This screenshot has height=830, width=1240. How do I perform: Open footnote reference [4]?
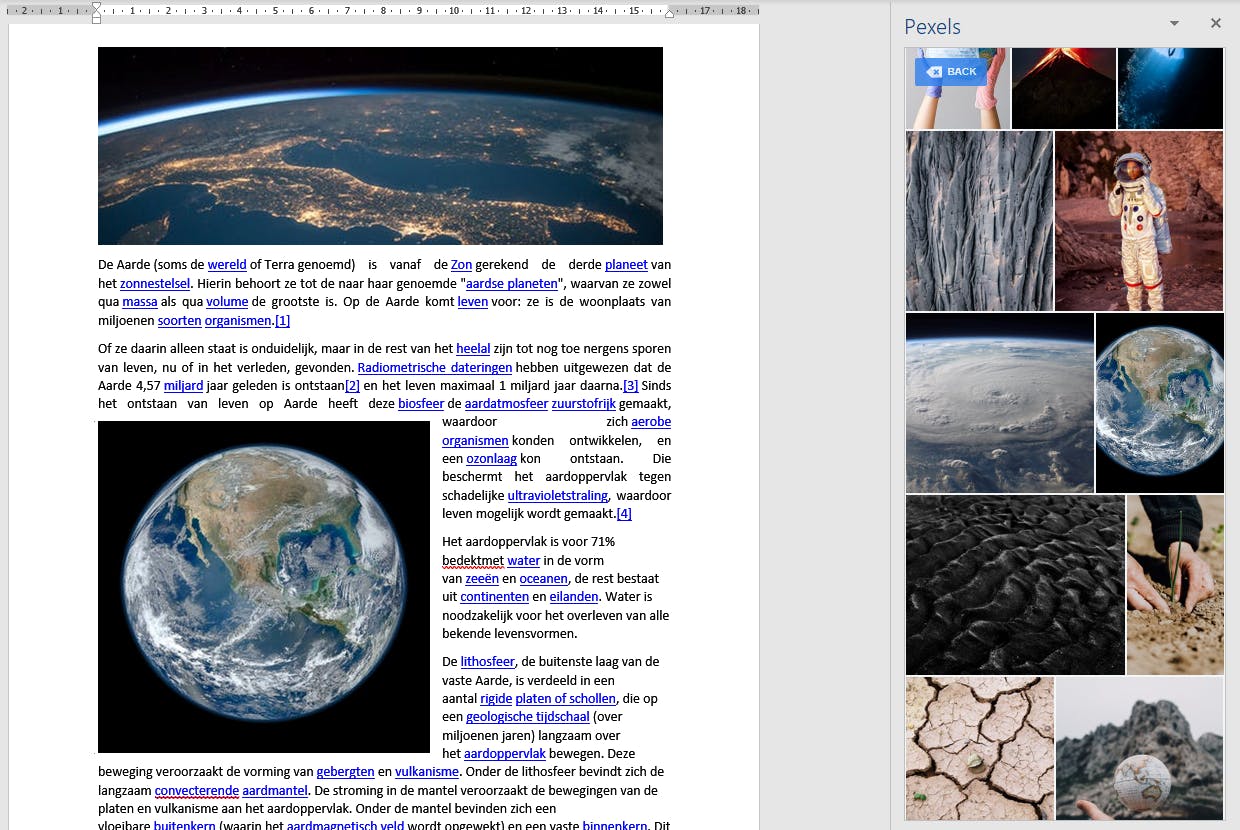[x=624, y=514]
